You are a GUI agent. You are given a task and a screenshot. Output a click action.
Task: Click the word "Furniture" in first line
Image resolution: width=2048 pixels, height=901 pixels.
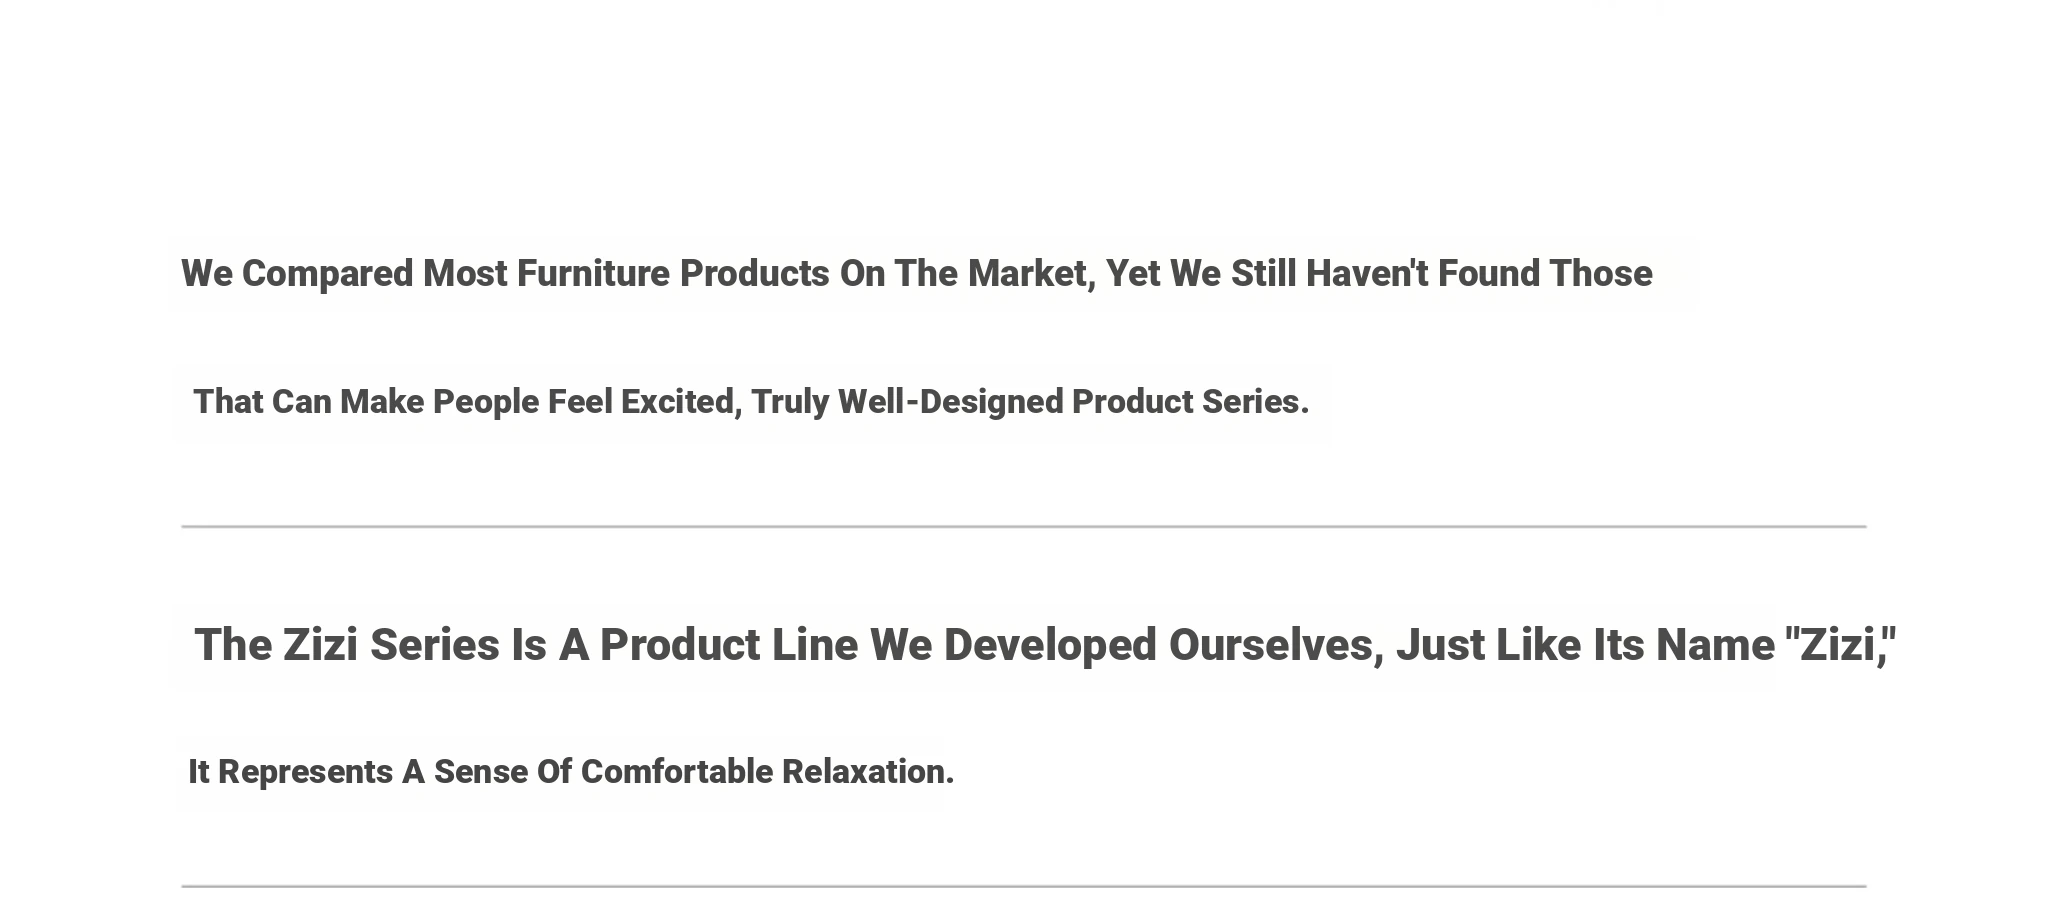coord(593,274)
